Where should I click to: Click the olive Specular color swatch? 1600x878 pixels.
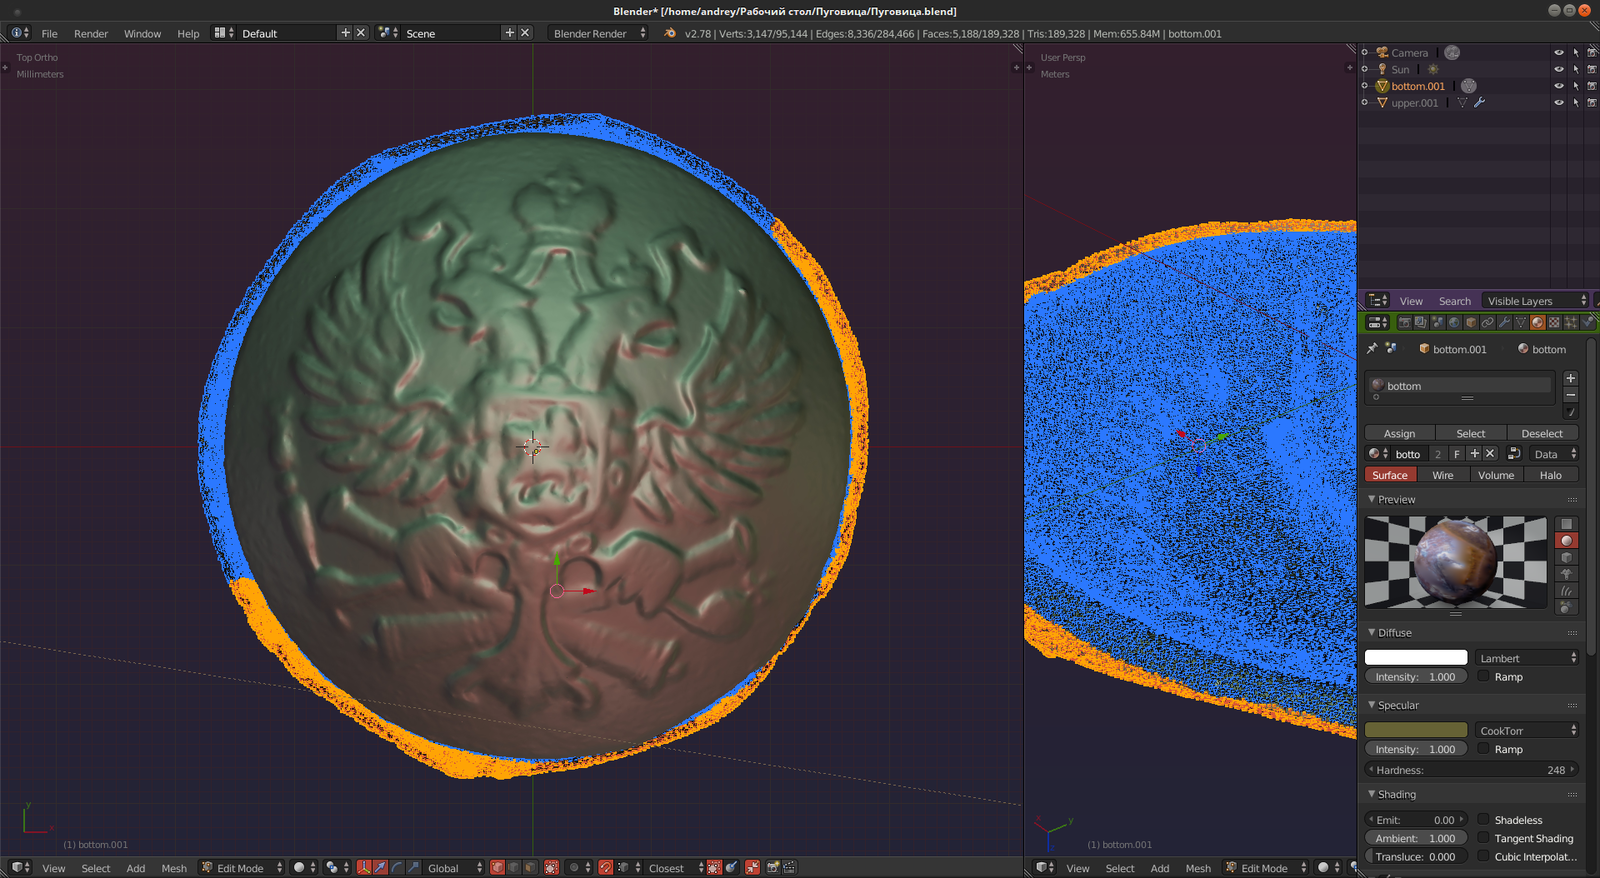pyautogui.click(x=1416, y=730)
